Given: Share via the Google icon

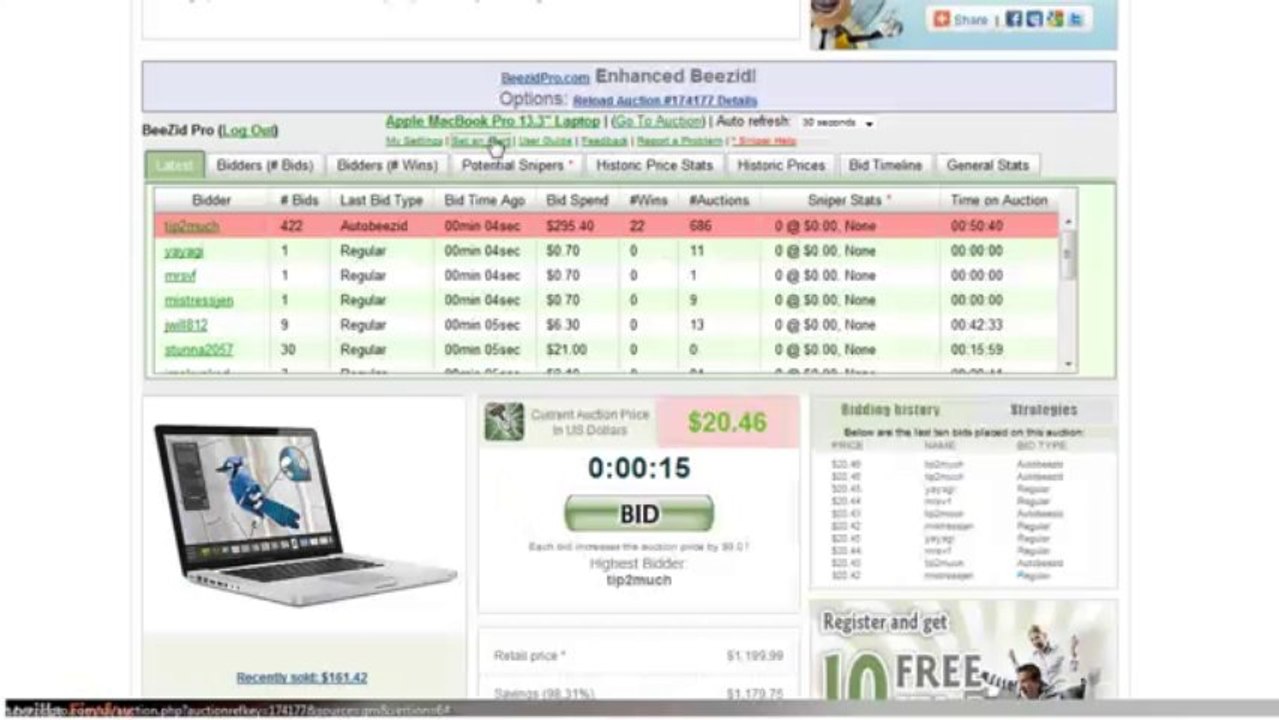Looking at the screenshot, I should point(1054,19).
